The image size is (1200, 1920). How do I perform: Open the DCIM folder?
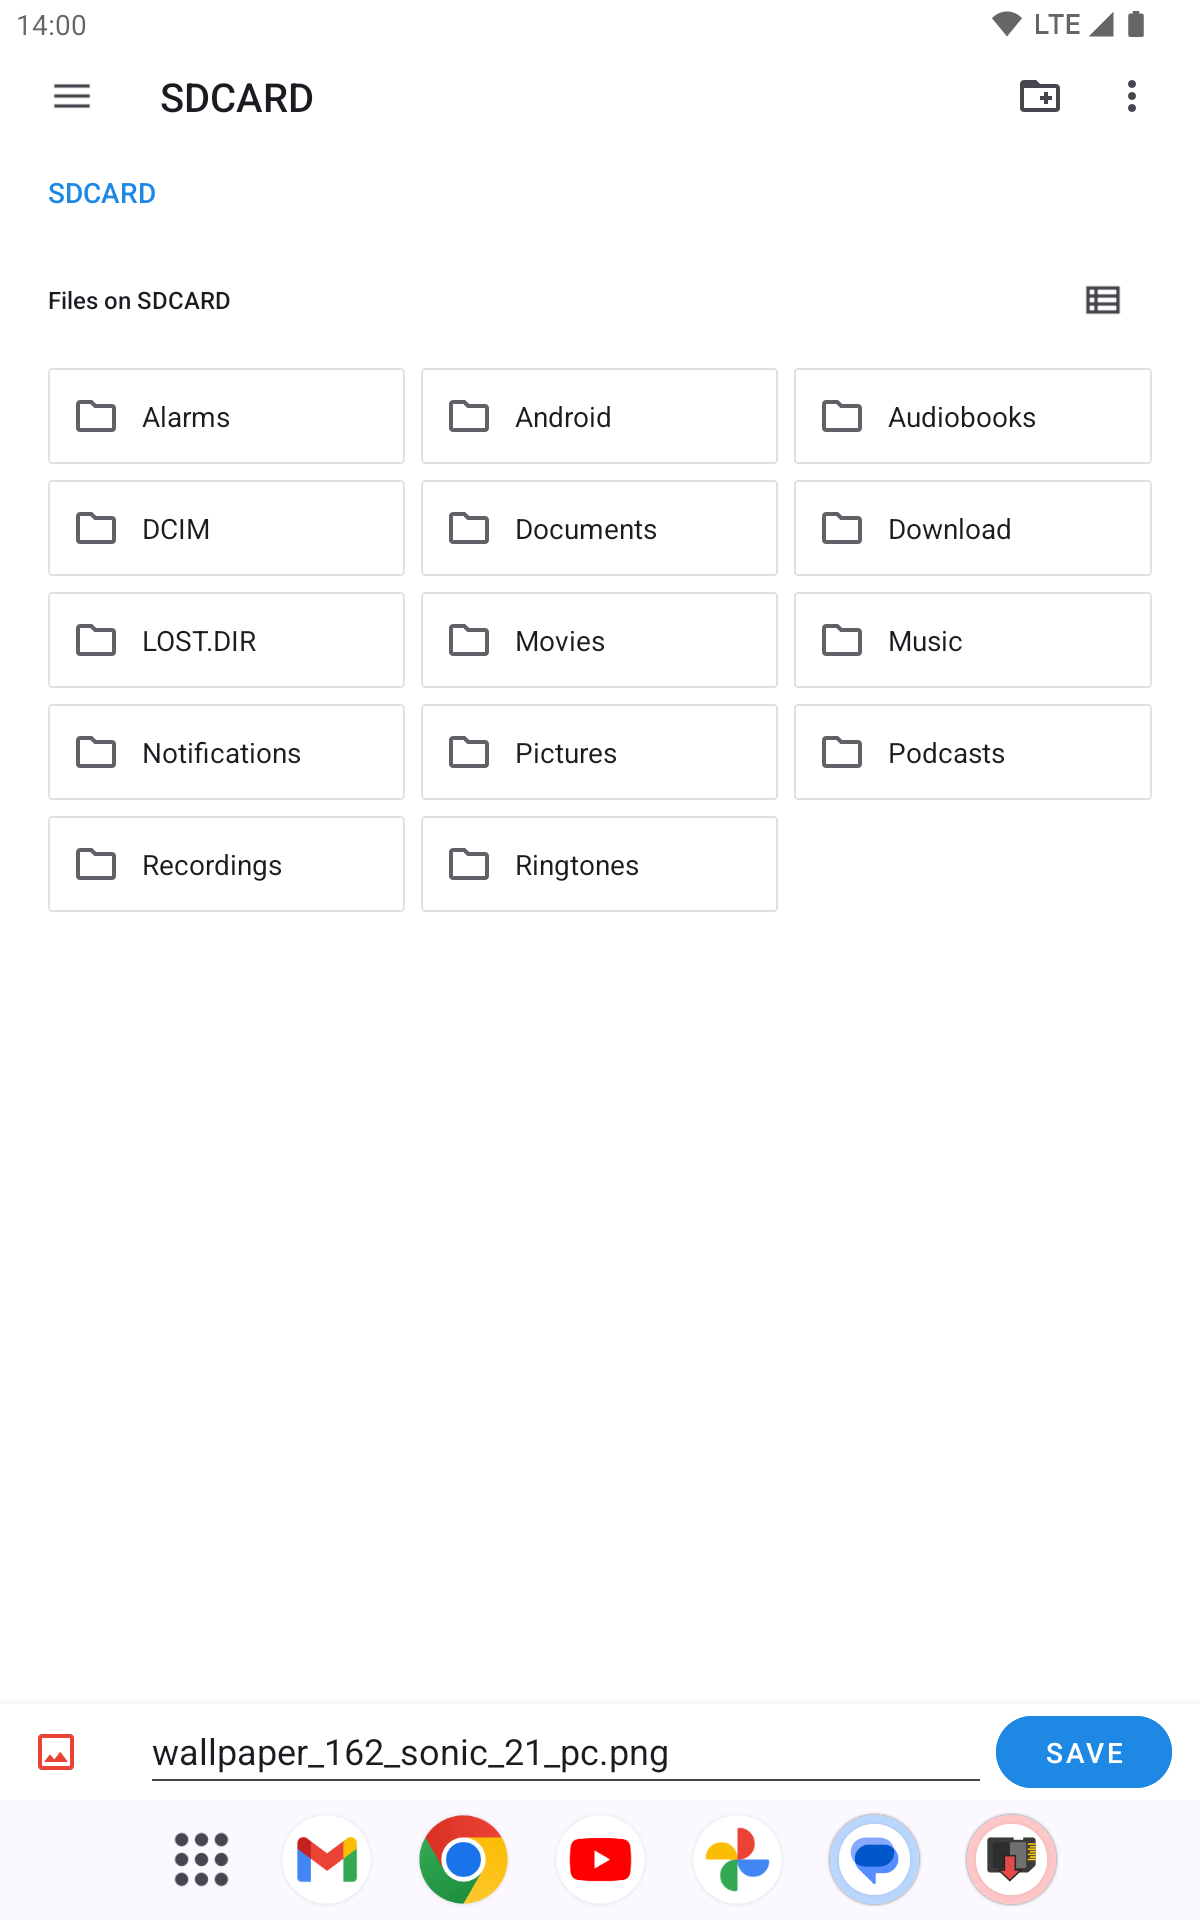point(226,529)
